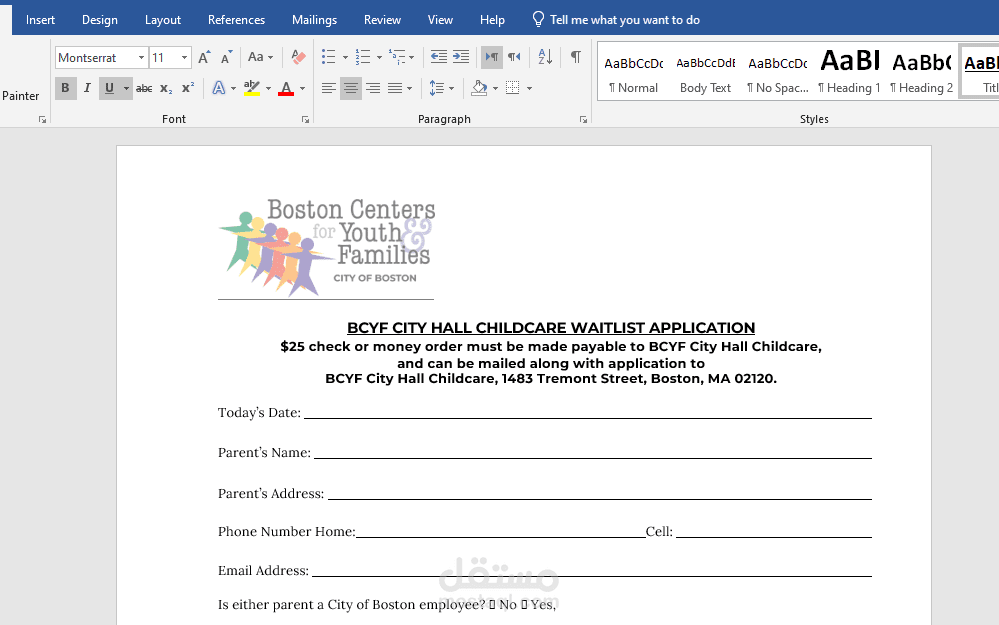Shrink font size with the smaller A icon
The height and width of the screenshot is (625, 999).
pyautogui.click(x=226, y=57)
